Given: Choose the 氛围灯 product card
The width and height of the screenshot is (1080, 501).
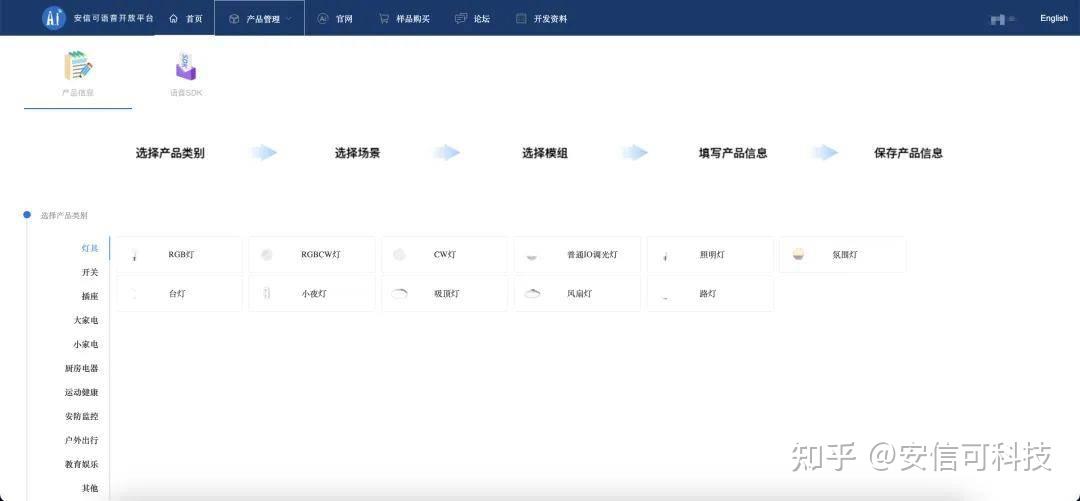Looking at the screenshot, I should pyautogui.click(x=842, y=254).
